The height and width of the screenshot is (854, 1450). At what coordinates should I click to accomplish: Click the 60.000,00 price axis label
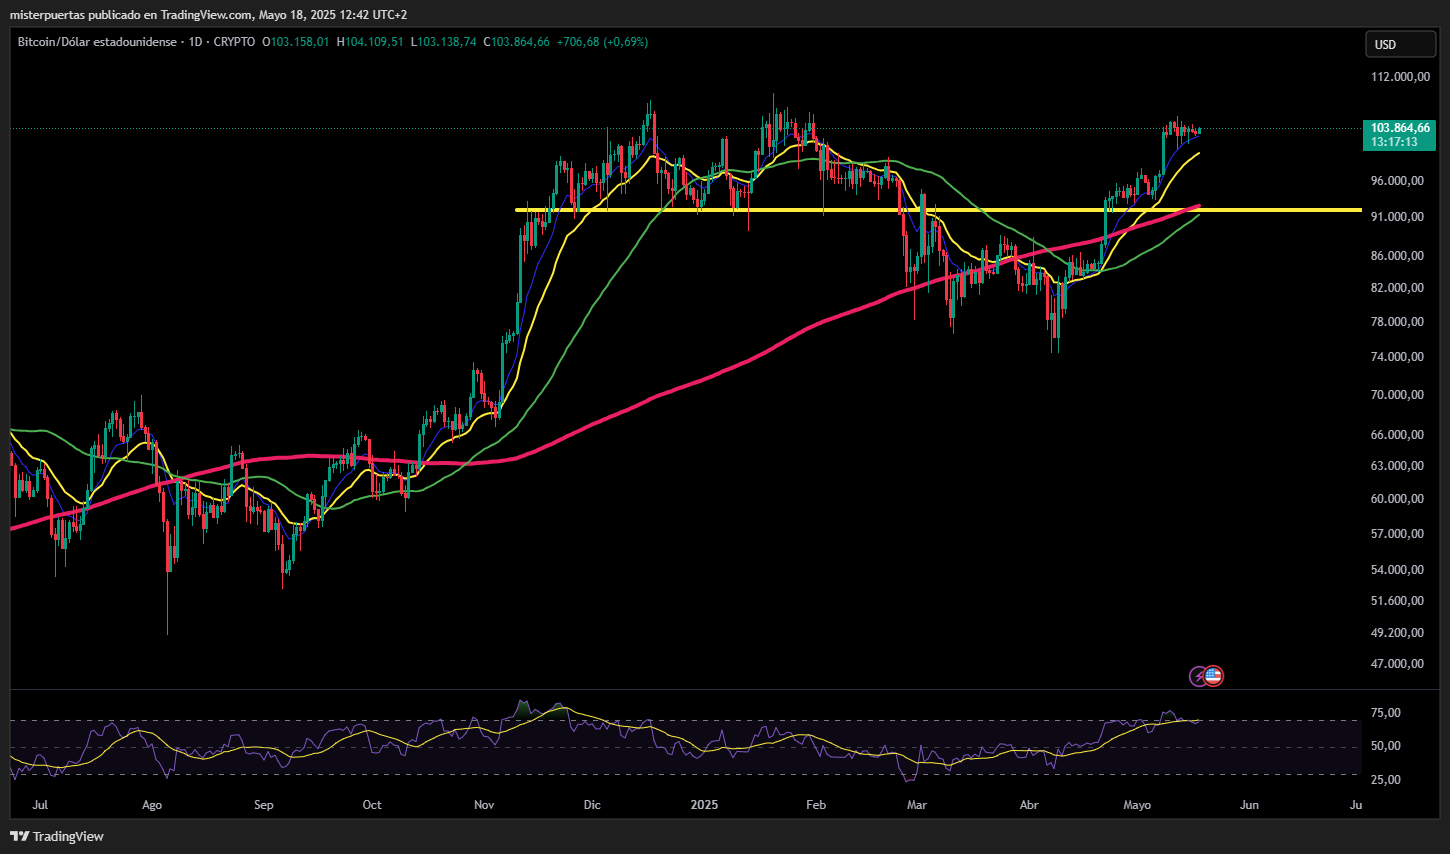click(1397, 499)
